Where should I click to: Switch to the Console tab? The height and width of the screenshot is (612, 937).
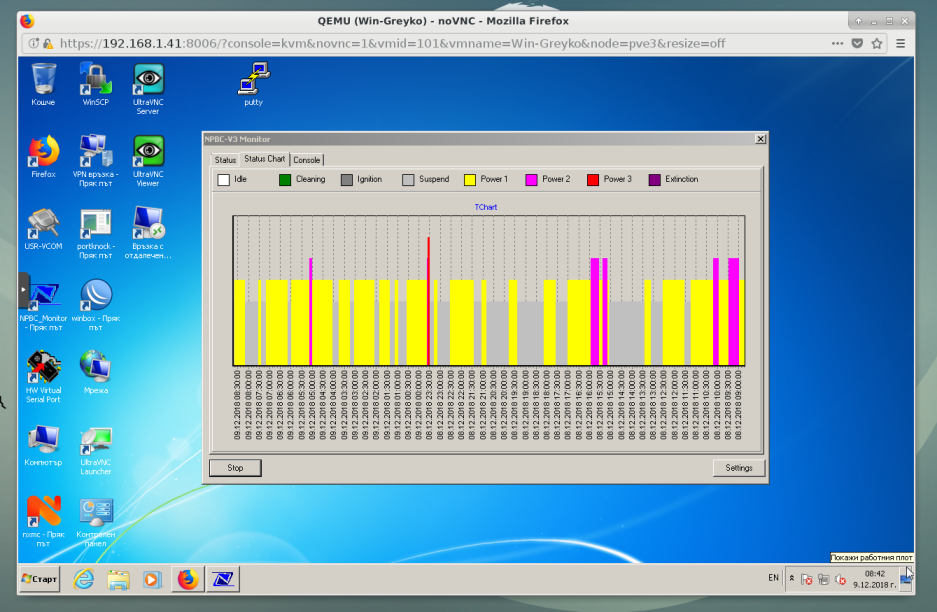[307, 160]
